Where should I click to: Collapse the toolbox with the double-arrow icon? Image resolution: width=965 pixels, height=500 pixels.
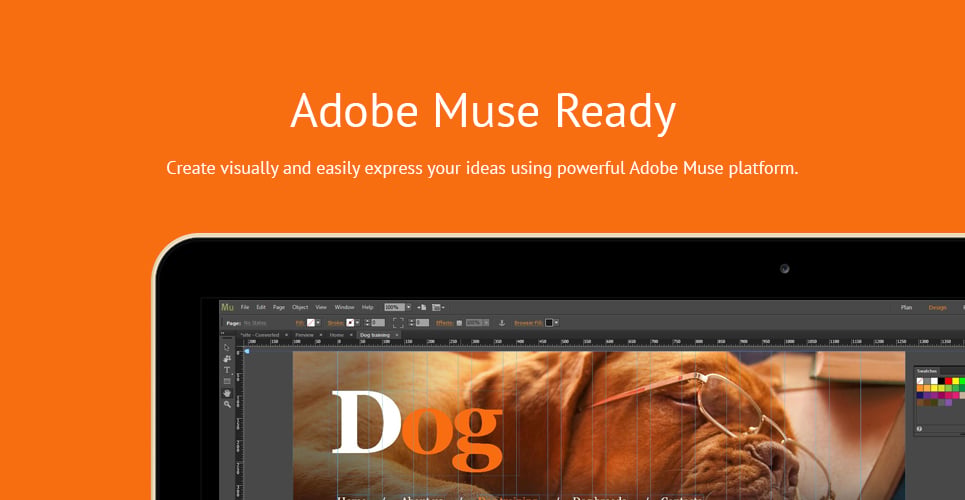click(x=223, y=333)
